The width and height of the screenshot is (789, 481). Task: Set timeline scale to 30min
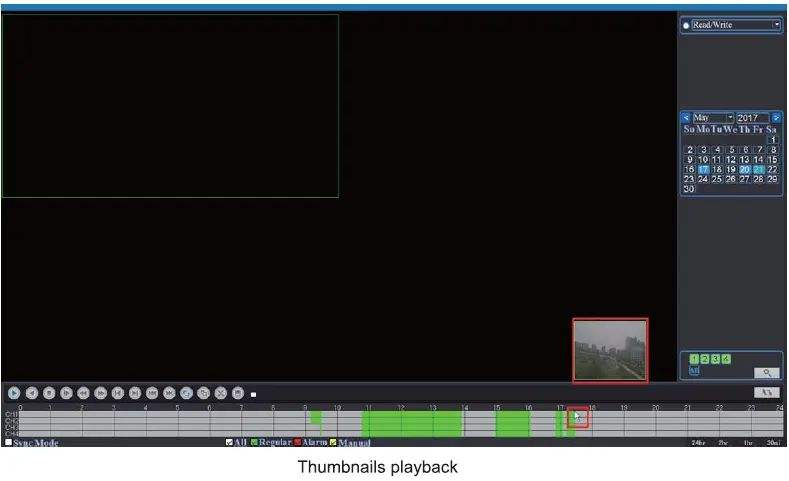[x=773, y=443]
